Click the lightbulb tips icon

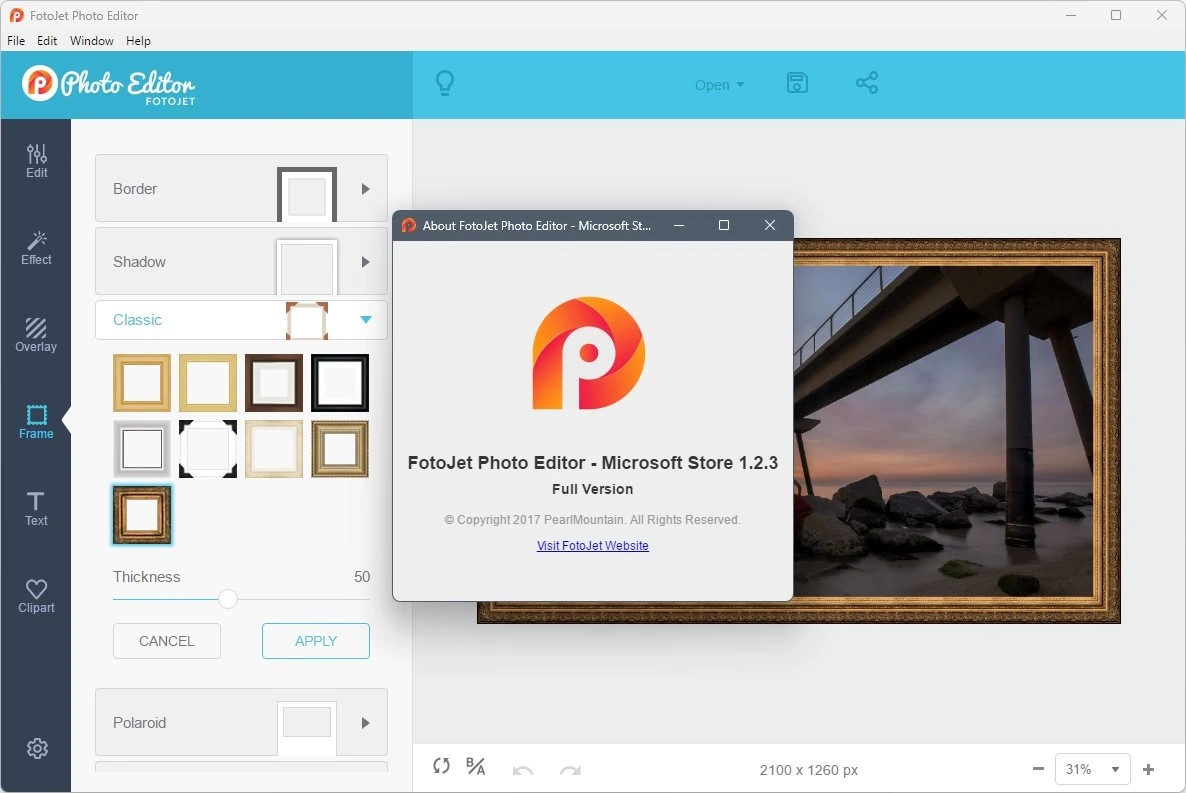[x=445, y=83]
